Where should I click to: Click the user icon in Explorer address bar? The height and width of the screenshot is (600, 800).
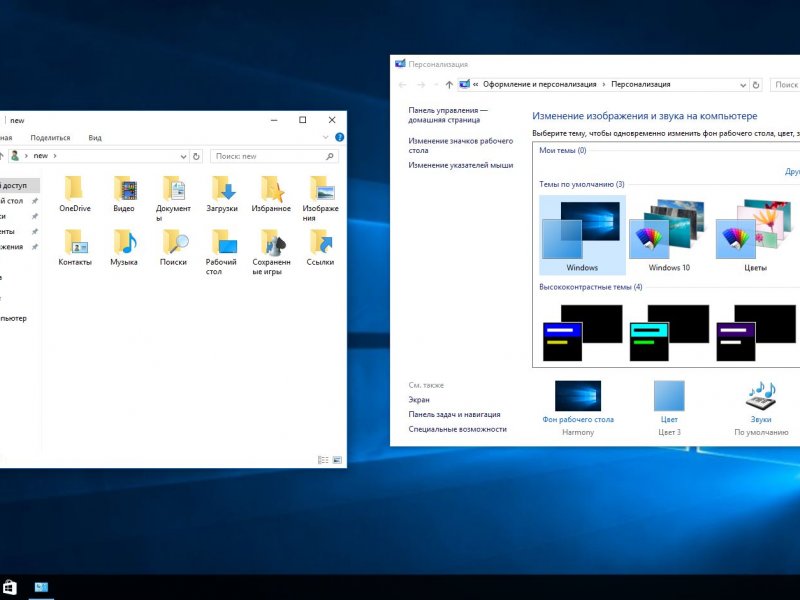point(15,156)
